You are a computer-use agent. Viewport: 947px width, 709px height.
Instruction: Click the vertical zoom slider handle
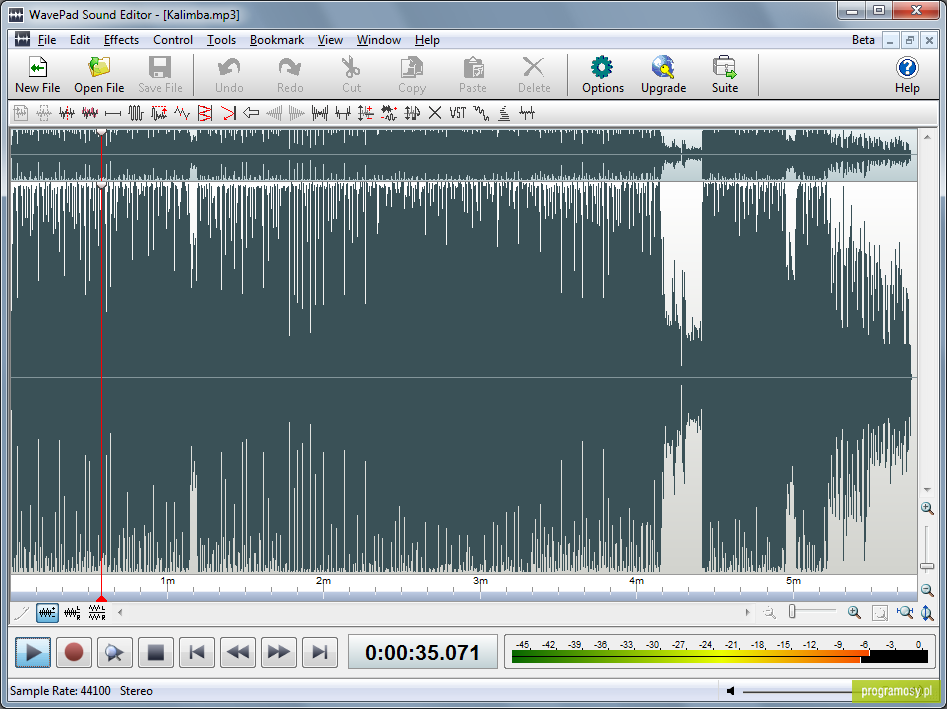pyautogui.click(x=927, y=566)
